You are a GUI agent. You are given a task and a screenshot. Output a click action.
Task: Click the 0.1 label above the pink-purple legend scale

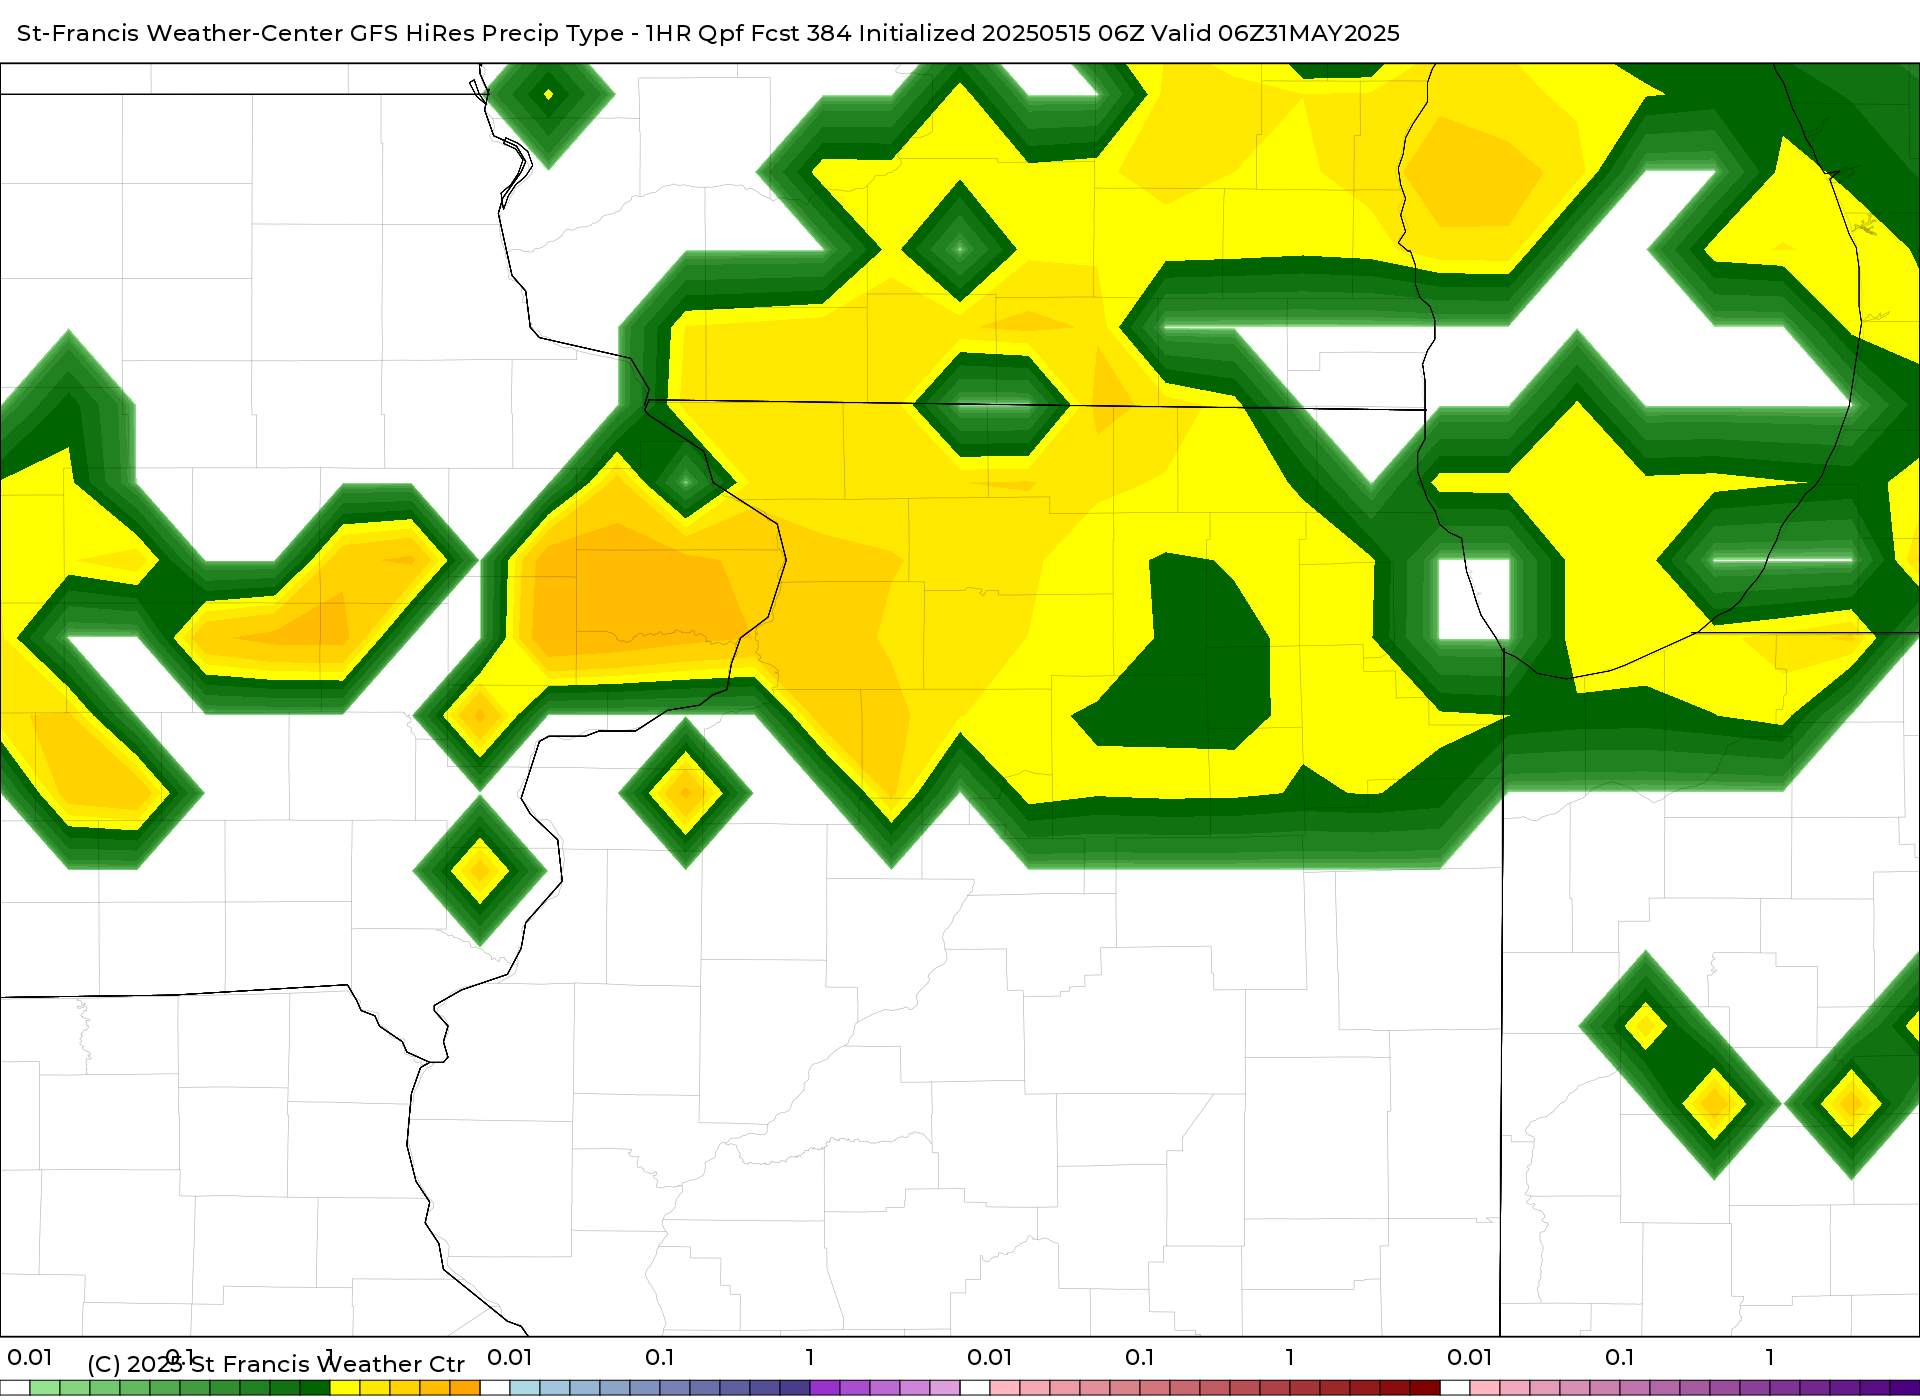tap(1620, 1357)
